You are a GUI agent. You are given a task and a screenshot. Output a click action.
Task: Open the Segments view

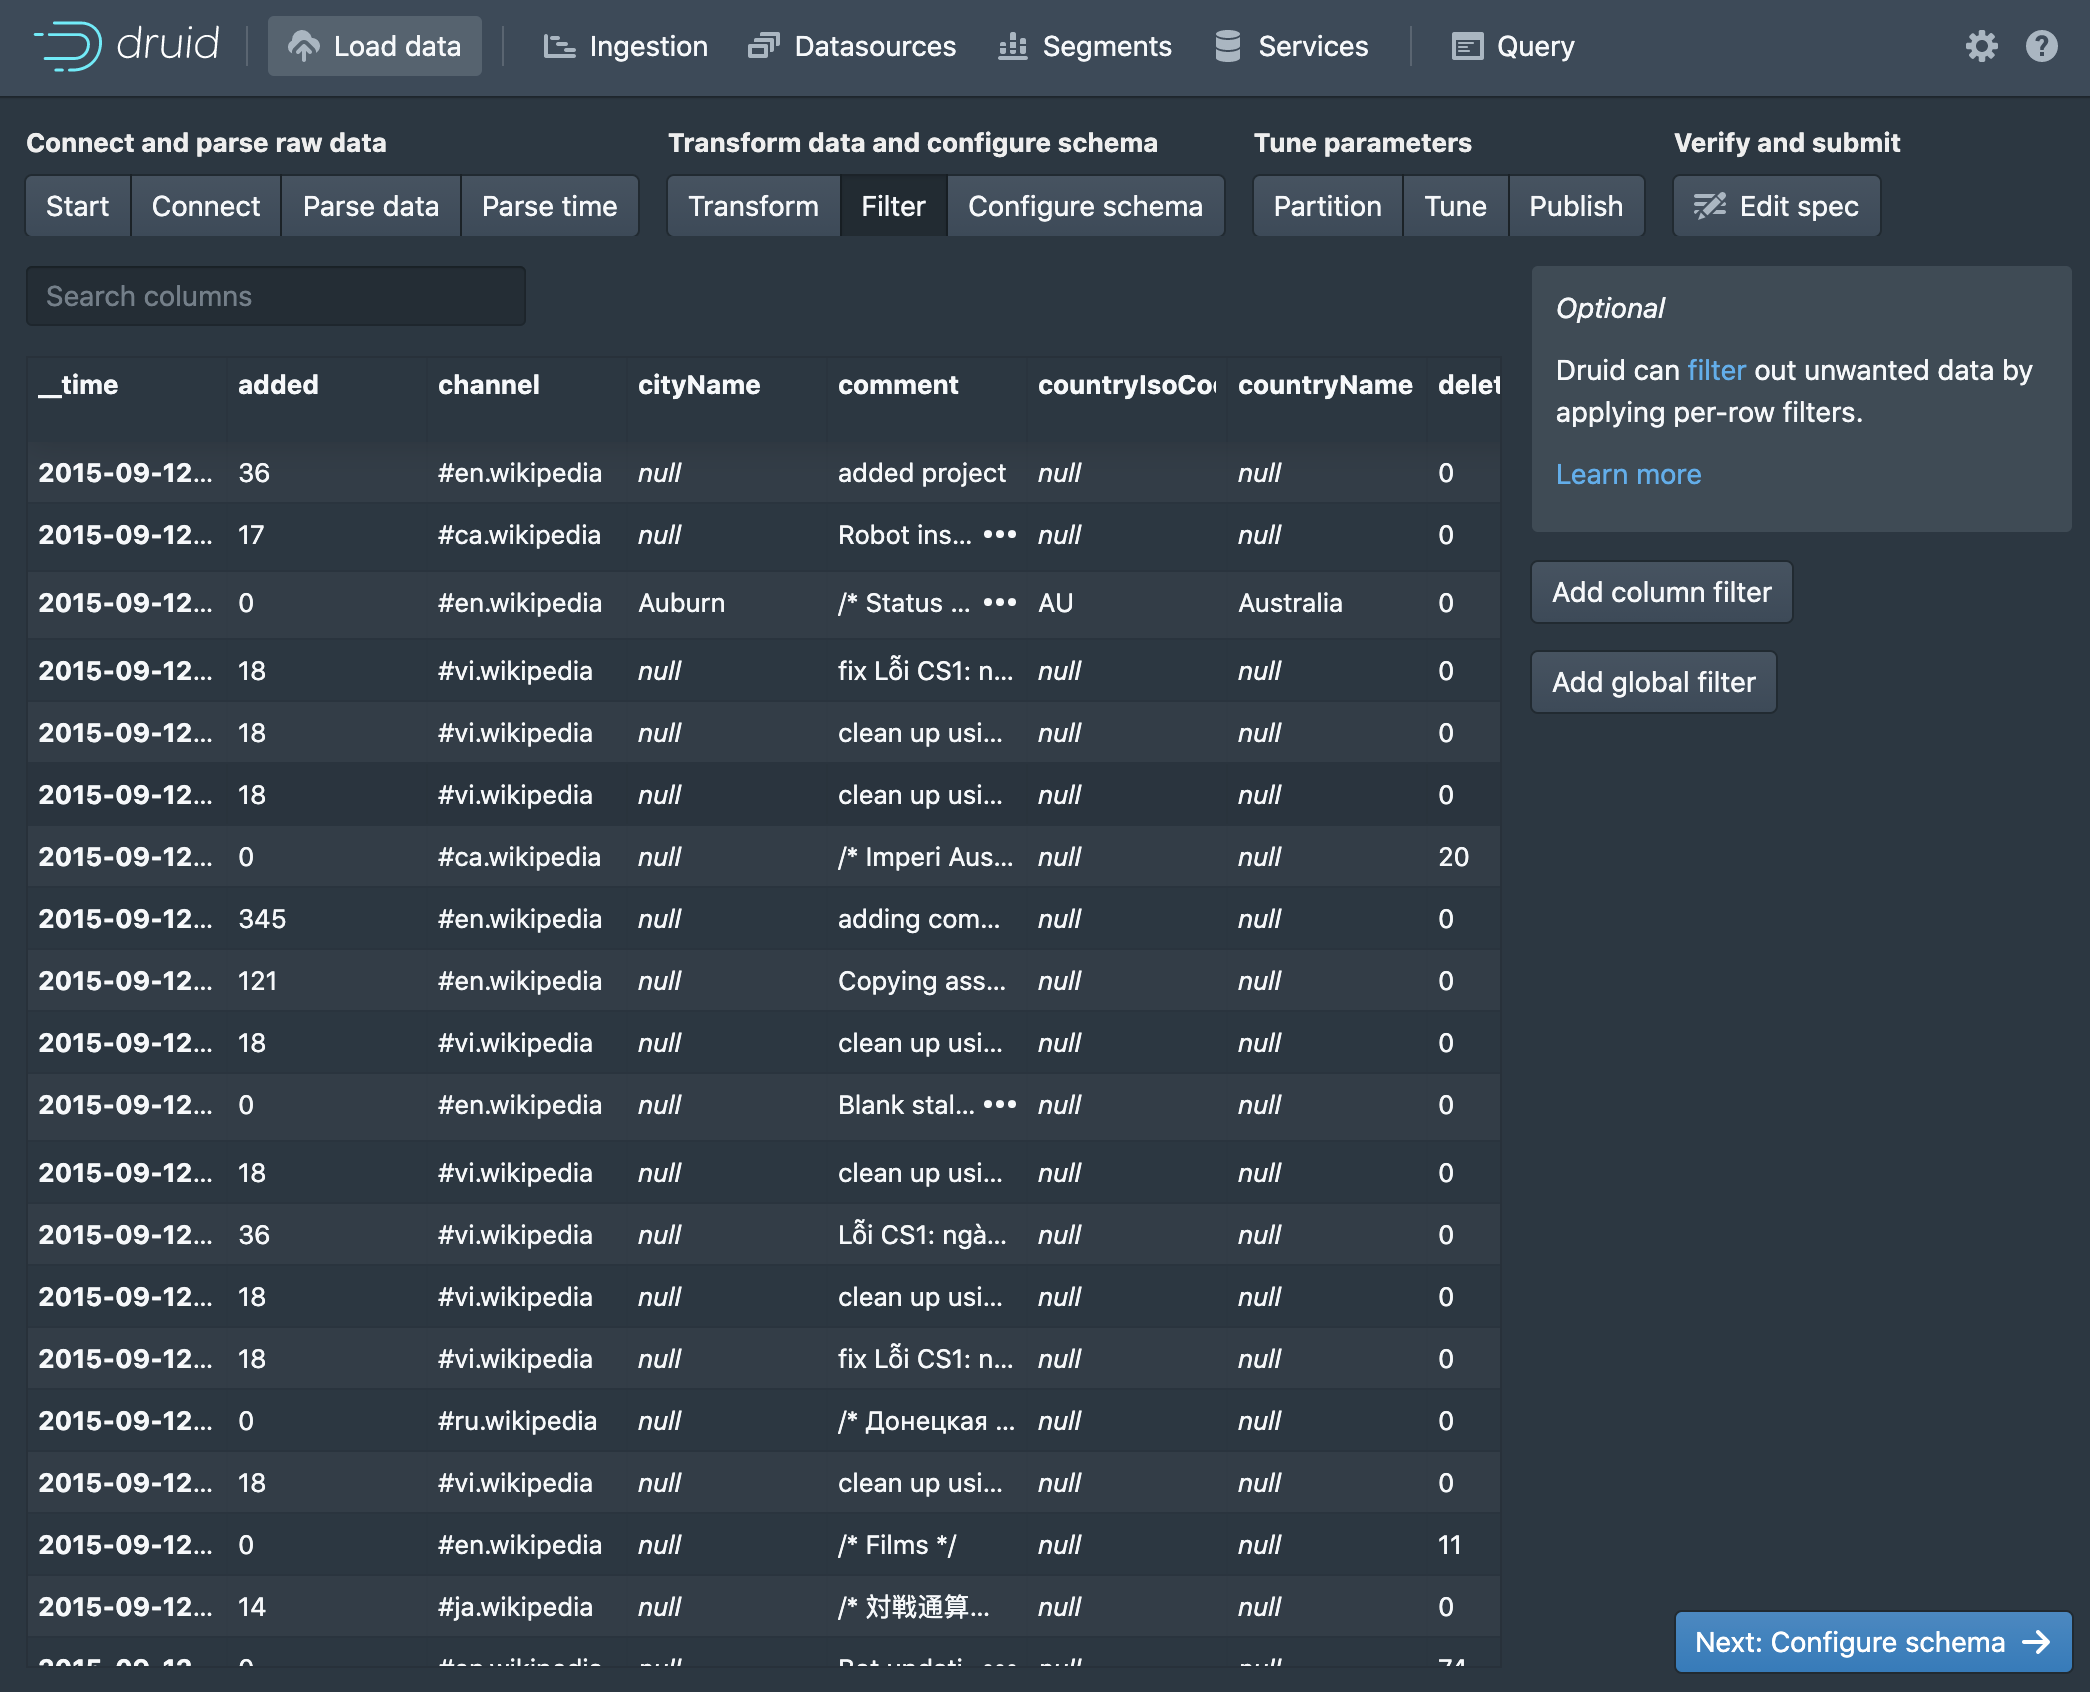1085,46
